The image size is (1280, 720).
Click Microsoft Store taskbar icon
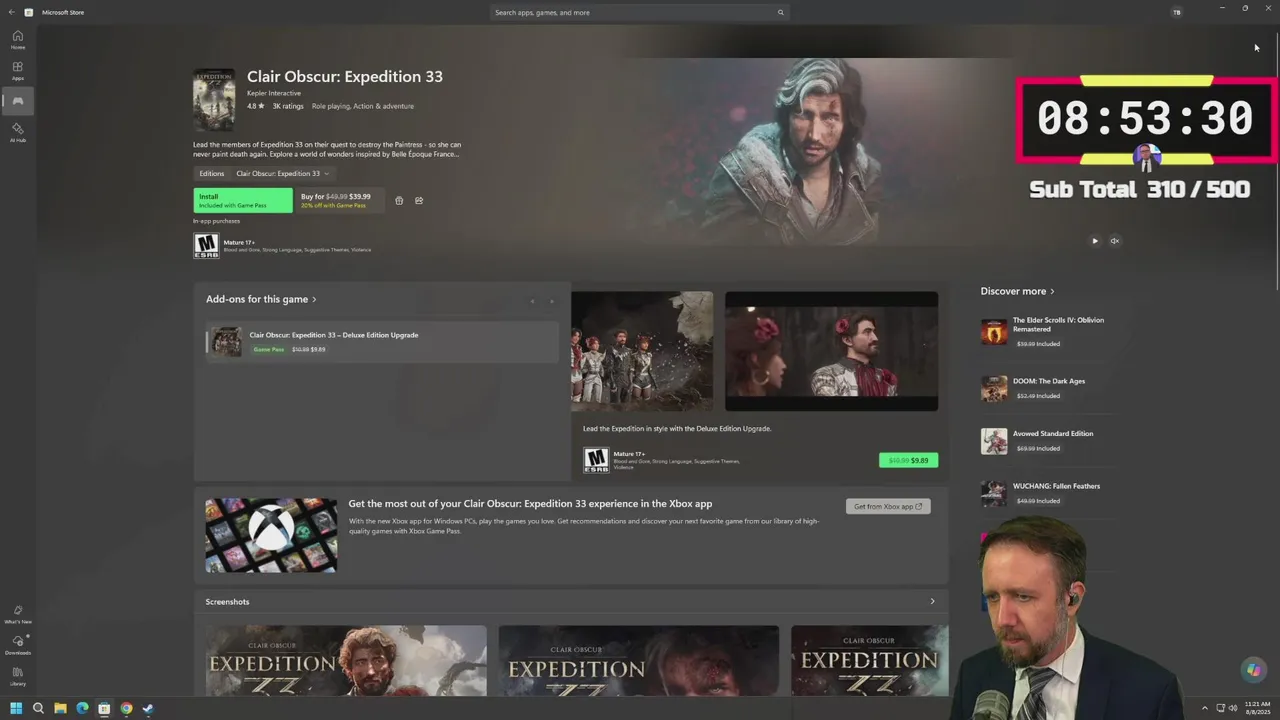point(104,708)
